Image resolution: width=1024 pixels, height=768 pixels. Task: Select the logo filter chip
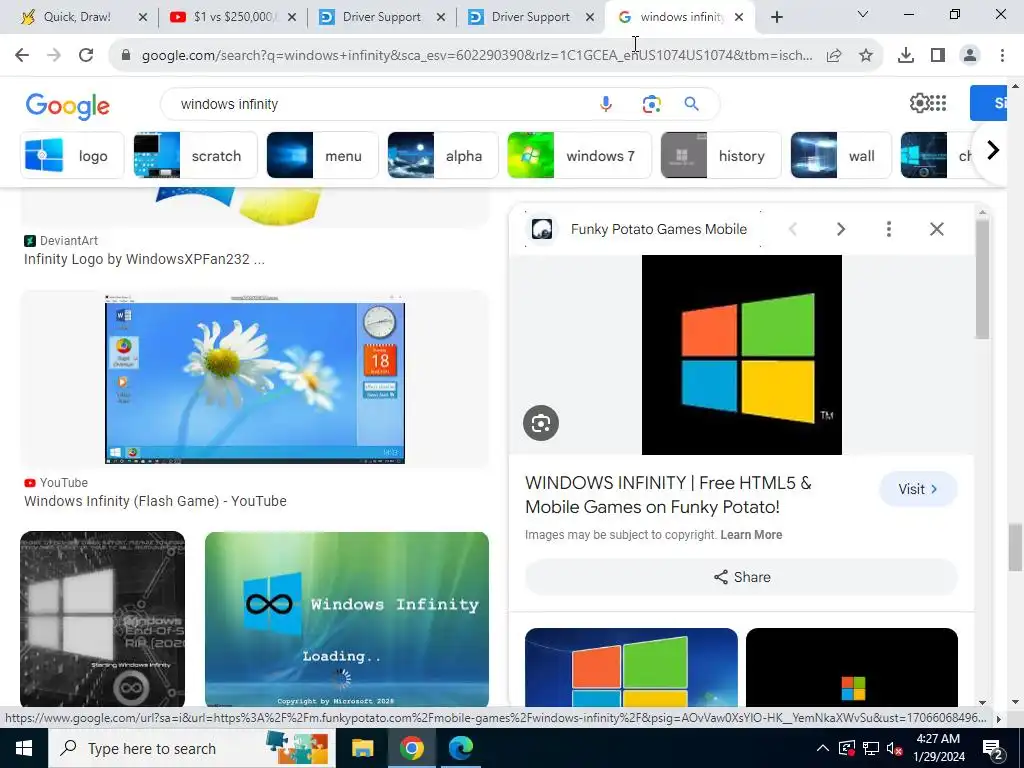pyautogui.click(x=72, y=155)
